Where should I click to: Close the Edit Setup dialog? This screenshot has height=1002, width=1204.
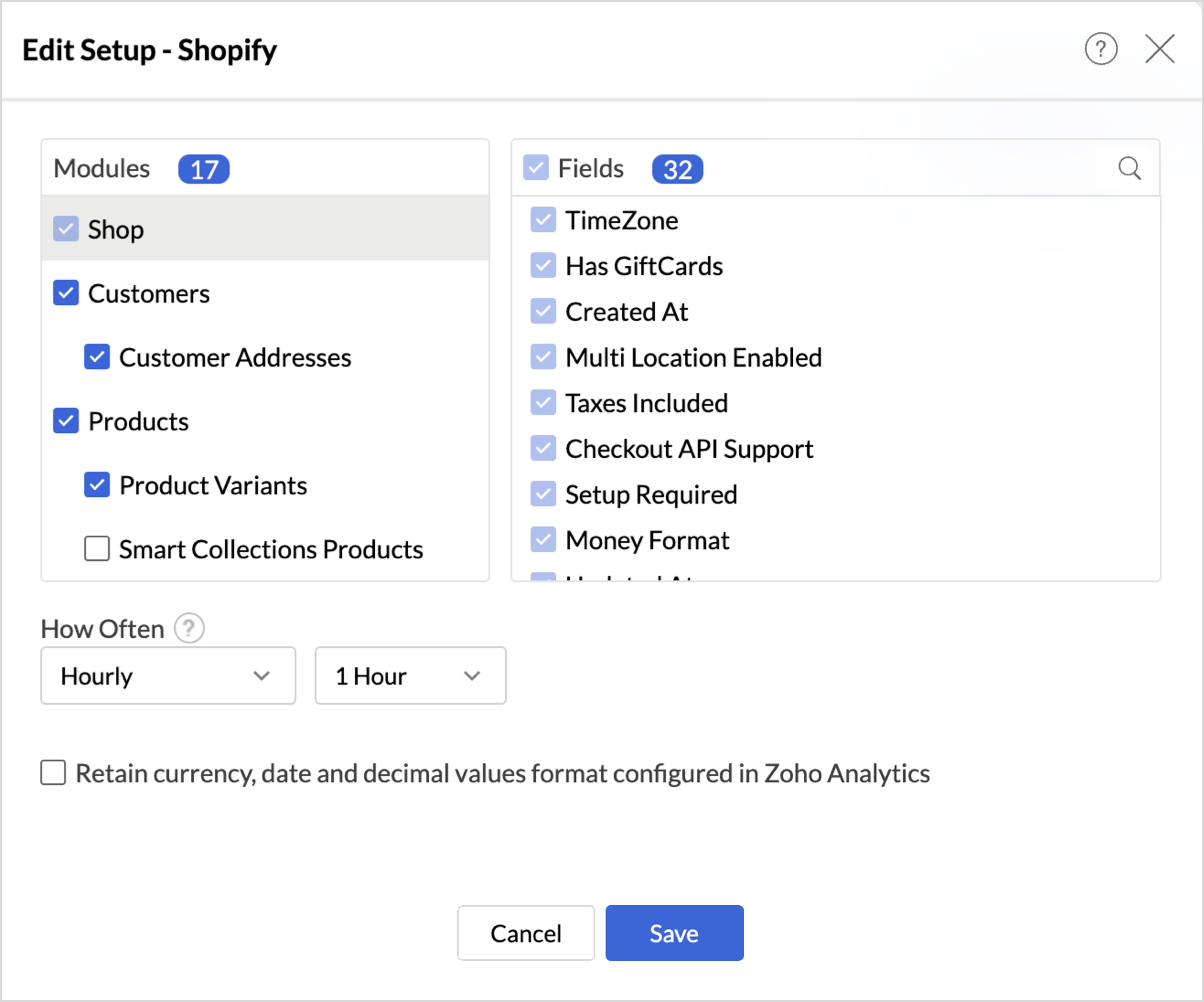[1159, 49]
